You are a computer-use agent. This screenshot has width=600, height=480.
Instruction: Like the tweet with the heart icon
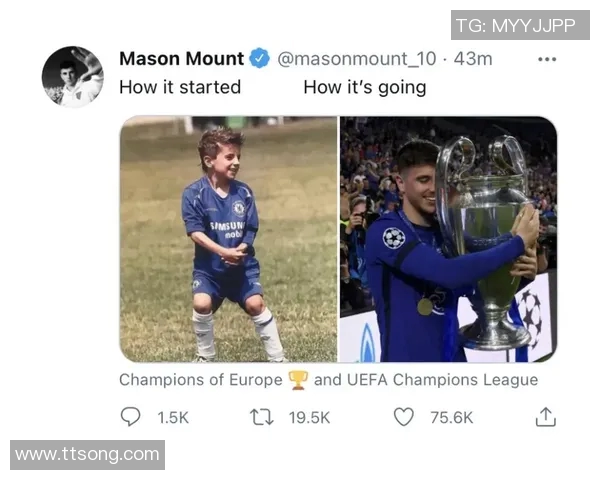[403, 417]
